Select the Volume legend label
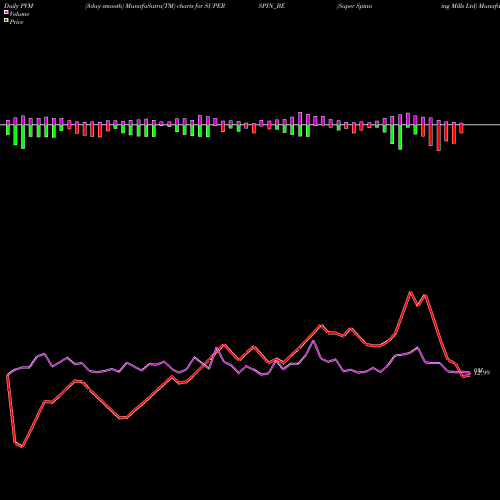 19,14
